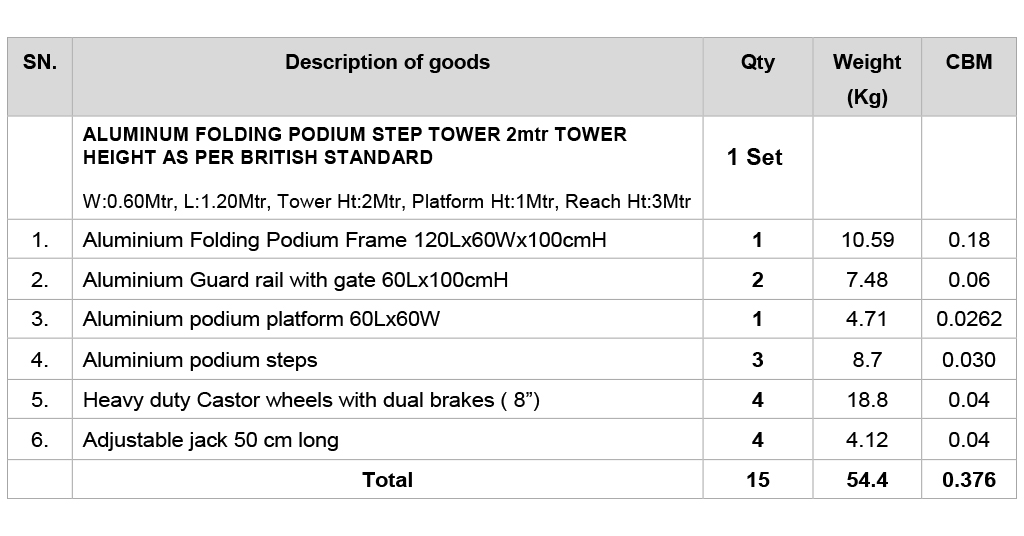Click the Description of goods header

pyautogui.click(x=387, y=77)
